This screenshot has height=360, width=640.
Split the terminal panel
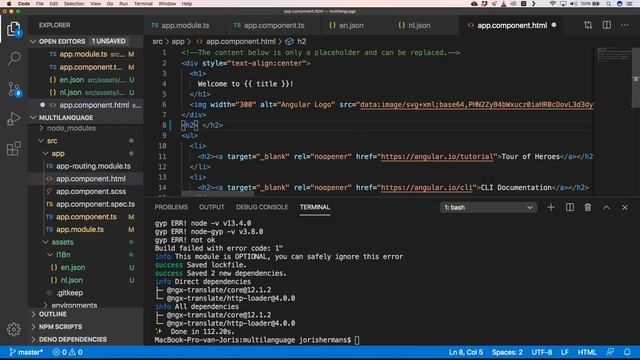pyautogui.click(x=570, y=207)
